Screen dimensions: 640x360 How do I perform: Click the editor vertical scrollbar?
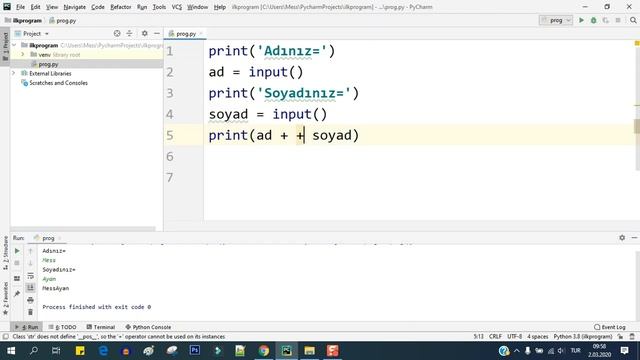click(637, 126)
